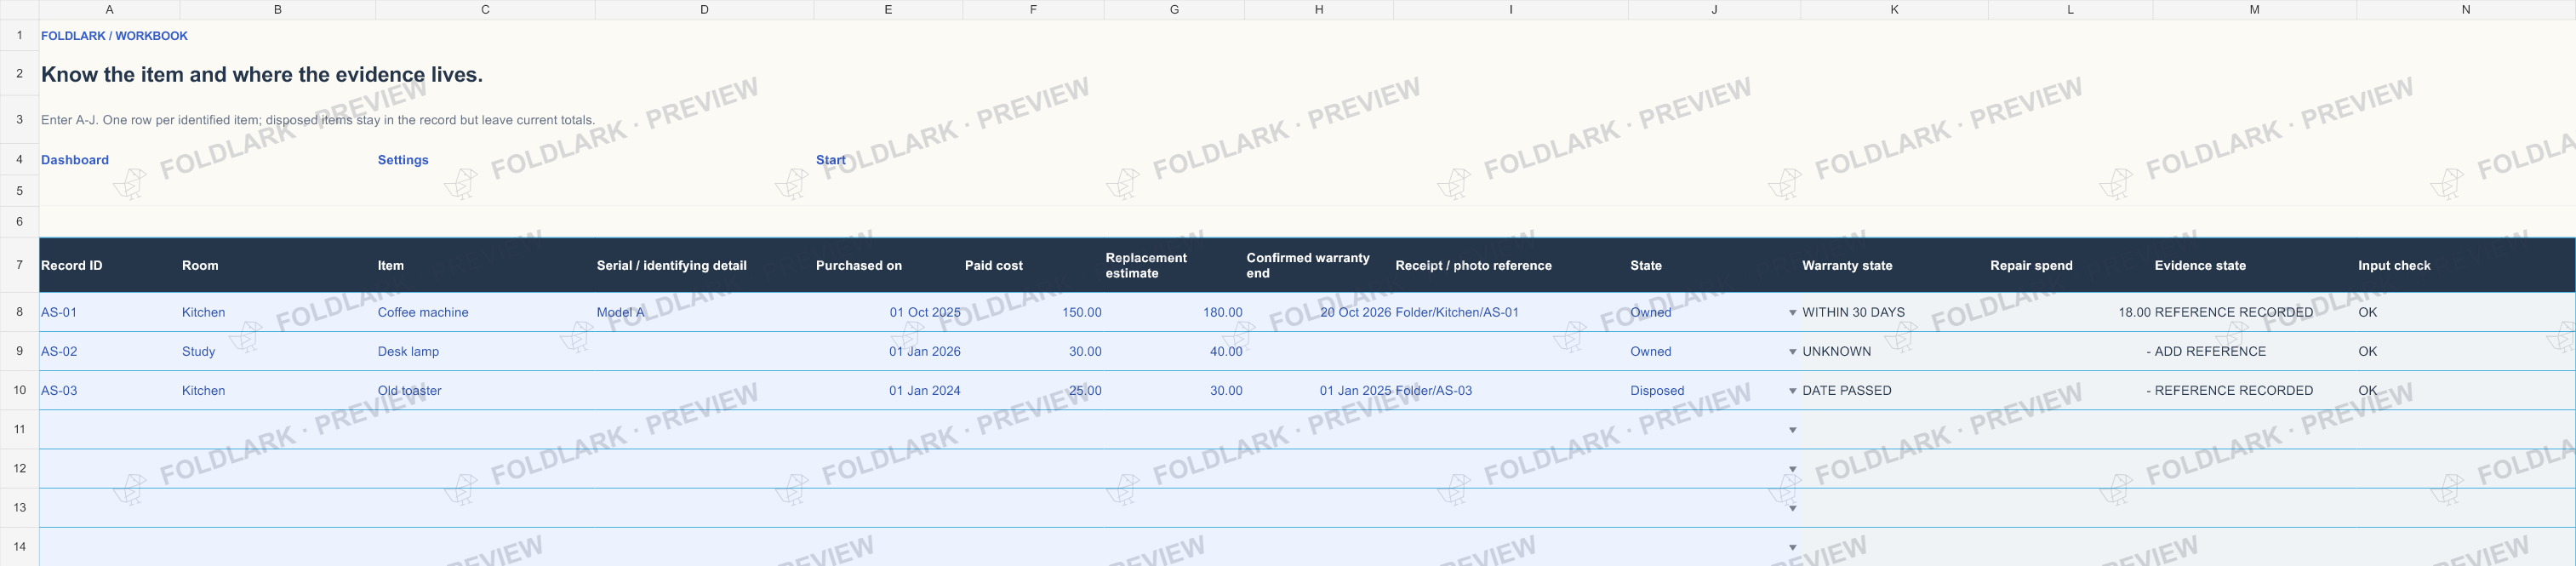Select the DATE PASSED warranty cell
The height and width of the screenshot is (566, 2576).
pos(1894,390)
